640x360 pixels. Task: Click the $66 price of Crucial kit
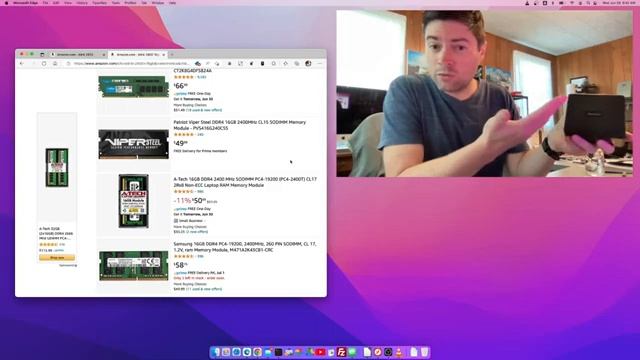pyautogui.click(x=181, y=86)
